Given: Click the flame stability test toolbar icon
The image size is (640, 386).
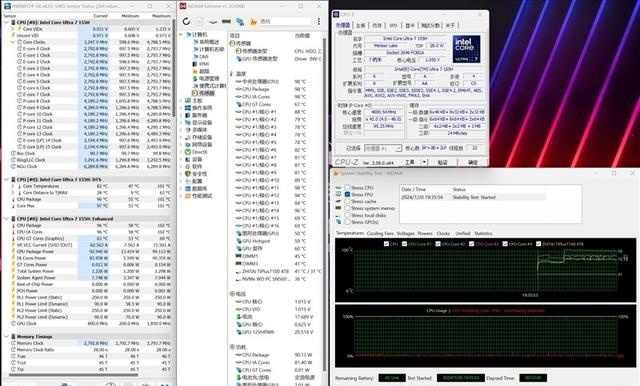Looking at the screenshot, I should tap(253, 22).
